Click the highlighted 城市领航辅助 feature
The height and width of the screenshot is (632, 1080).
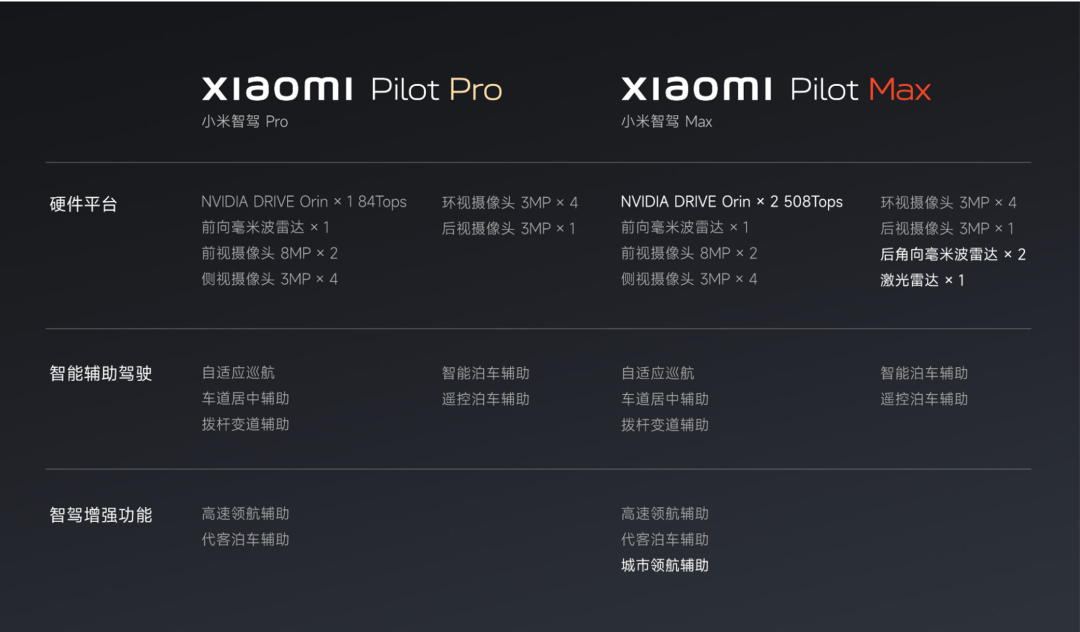coord(665,565)
